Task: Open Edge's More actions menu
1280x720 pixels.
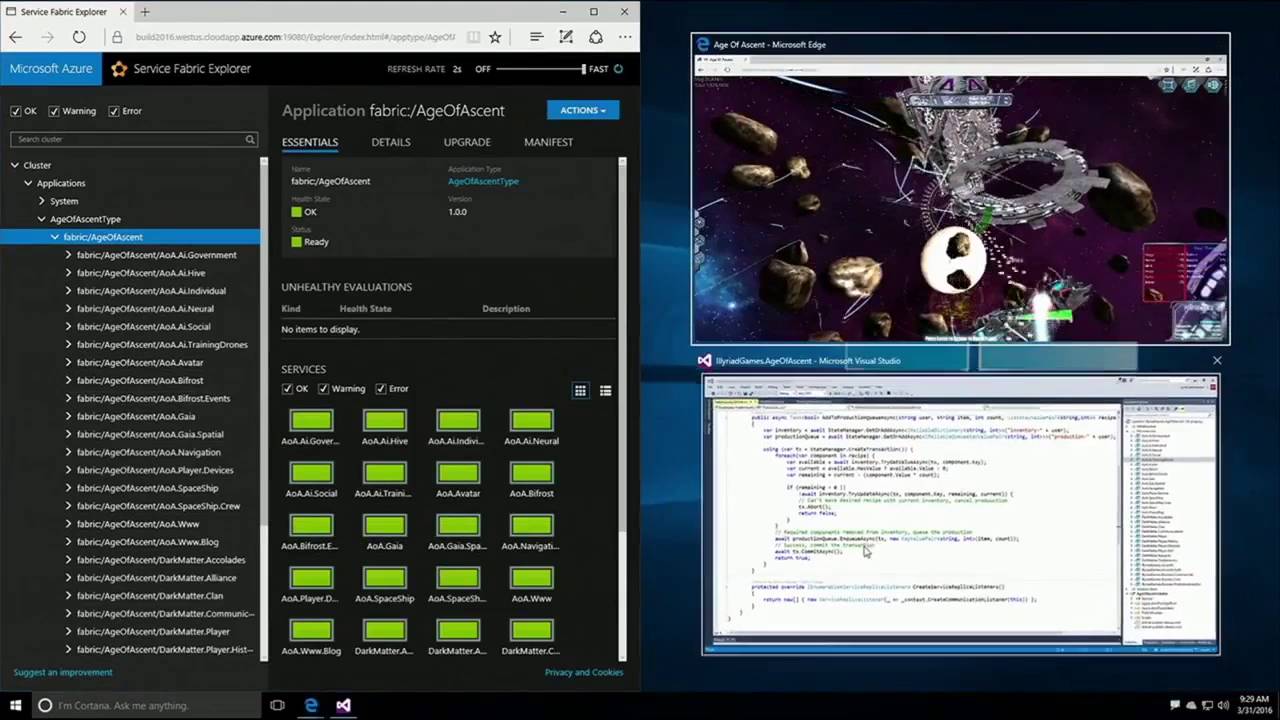Action: point(624,37)
